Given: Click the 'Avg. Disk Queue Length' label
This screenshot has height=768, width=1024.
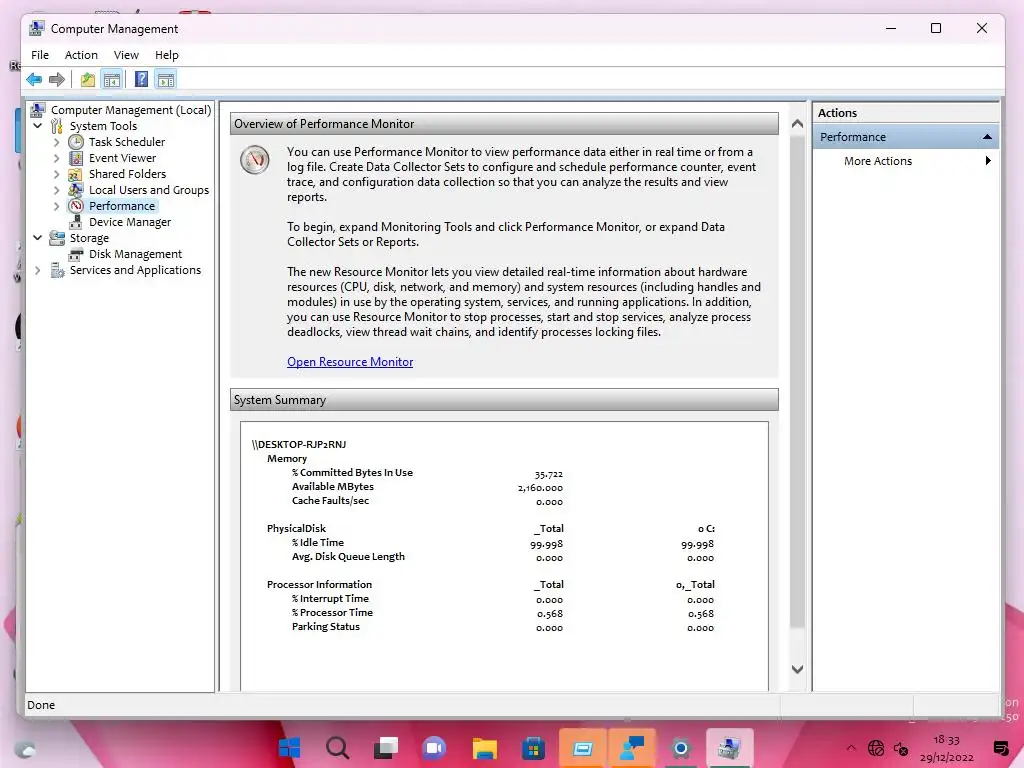Looking at the screenshot, I should tap(348, 556).
